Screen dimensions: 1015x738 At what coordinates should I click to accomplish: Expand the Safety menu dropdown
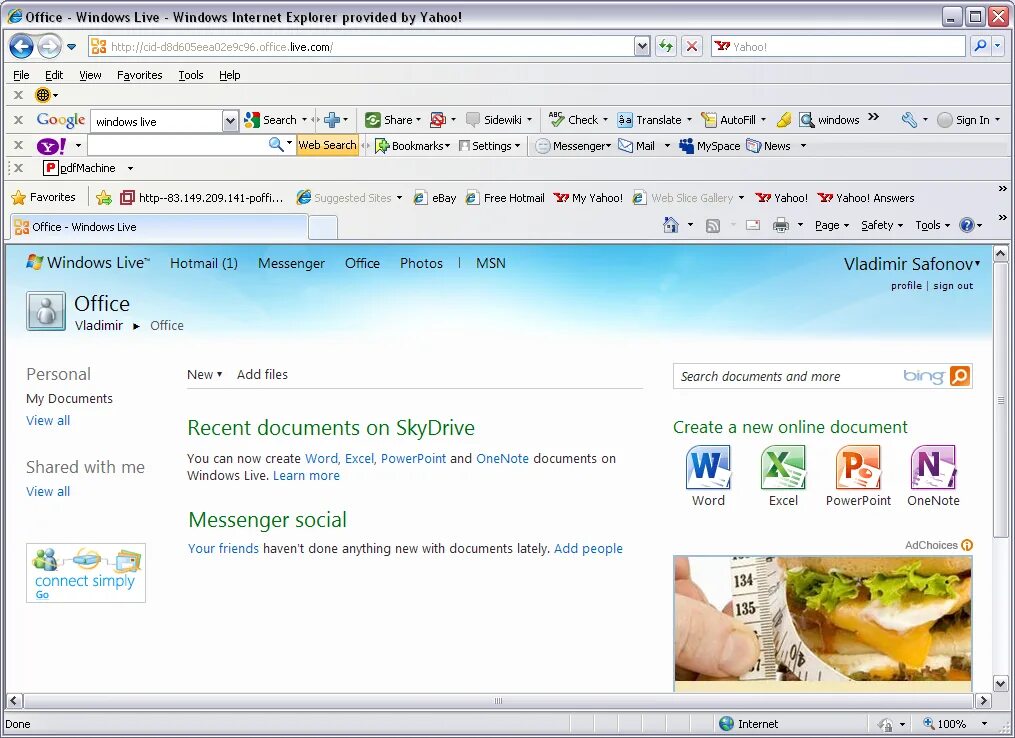point(882,225)
